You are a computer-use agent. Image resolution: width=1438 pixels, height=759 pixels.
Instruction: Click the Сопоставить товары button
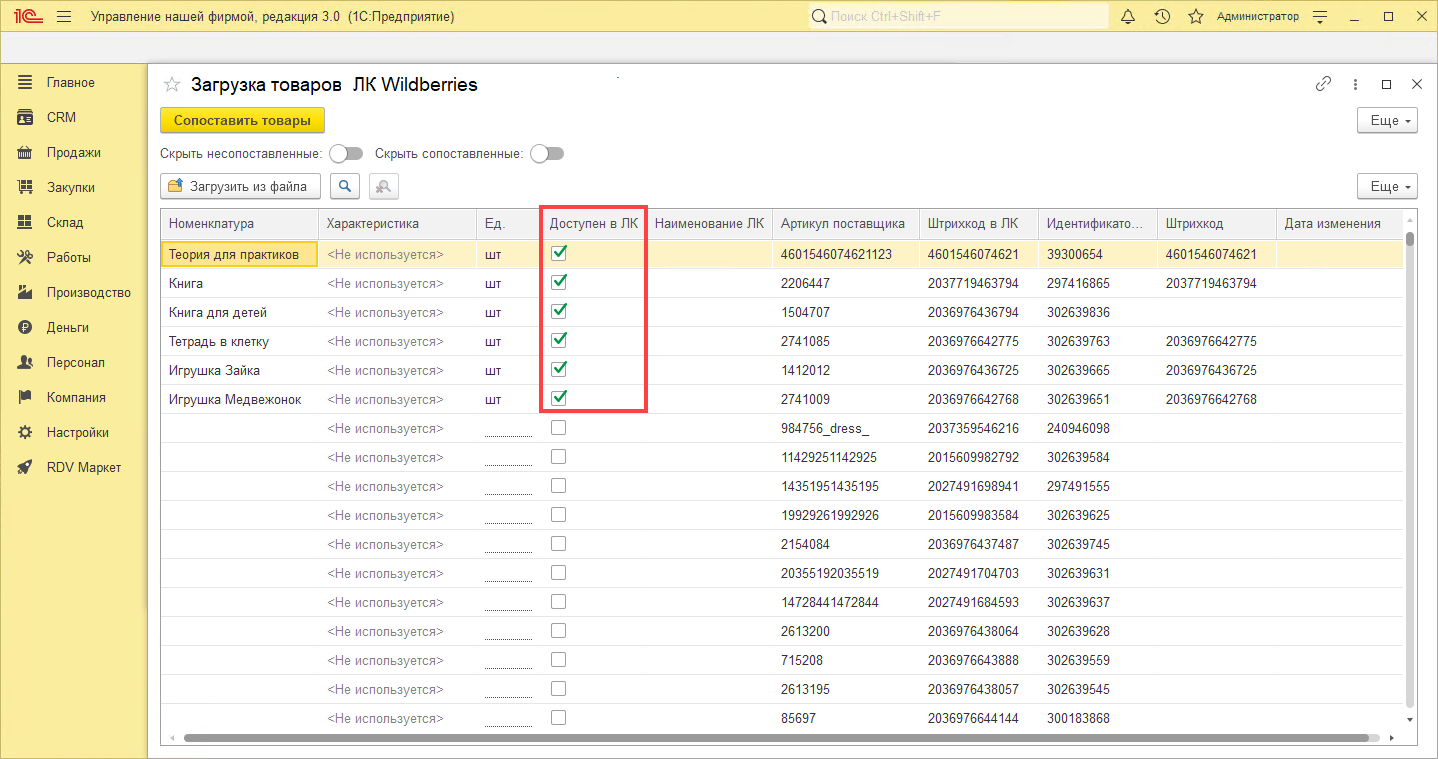point(242,120)
